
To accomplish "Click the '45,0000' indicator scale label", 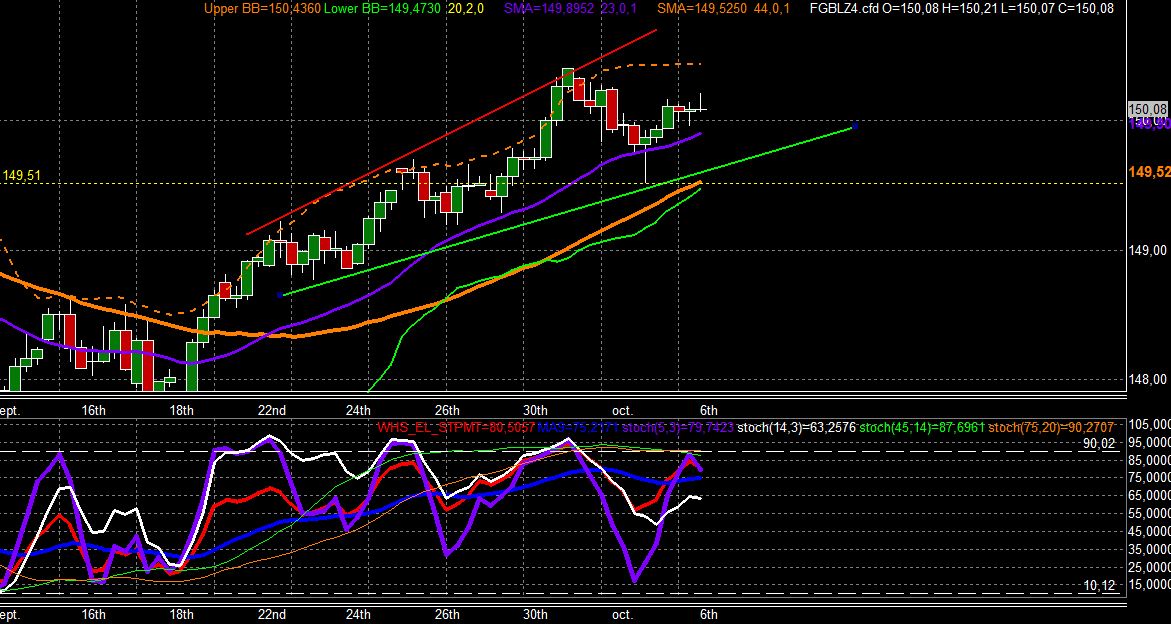I will tap(1149, 531).
